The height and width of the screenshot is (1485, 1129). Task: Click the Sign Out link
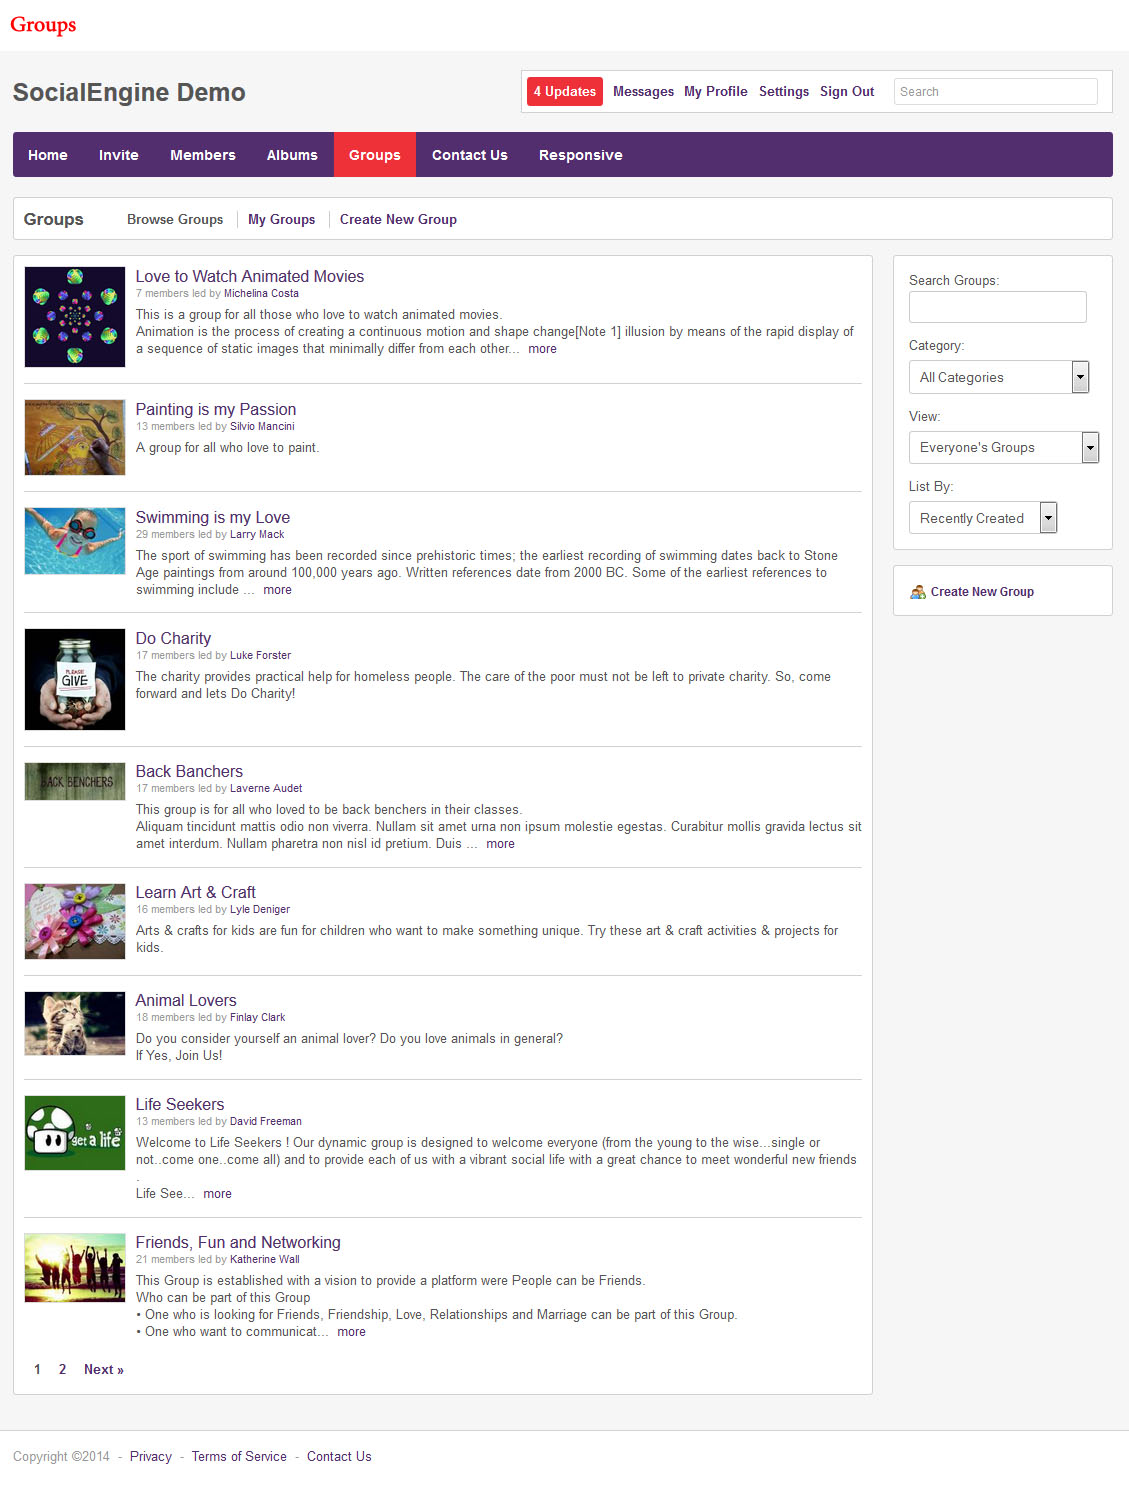(846, 91)
